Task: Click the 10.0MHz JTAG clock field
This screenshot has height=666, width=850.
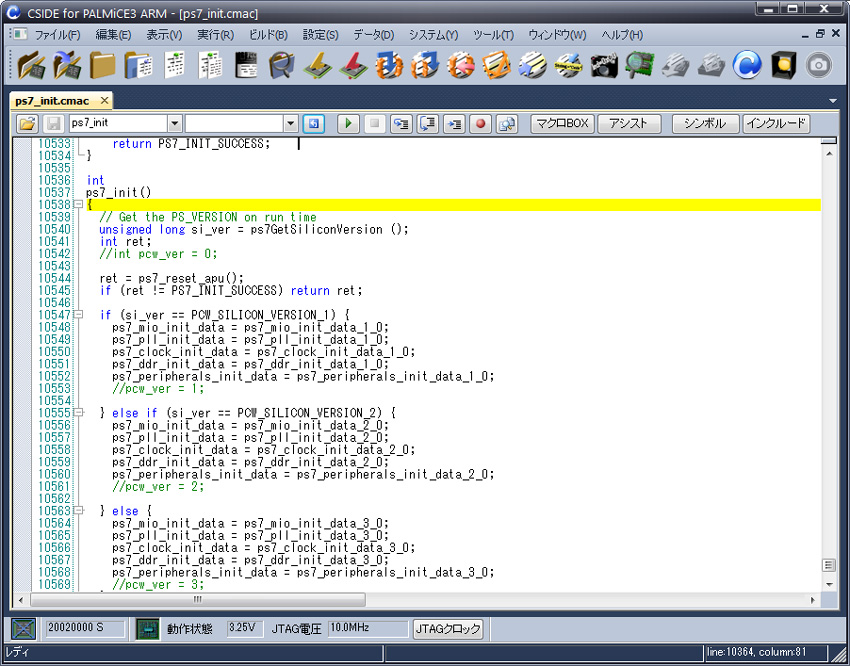Action: click(x=368, y=628)
